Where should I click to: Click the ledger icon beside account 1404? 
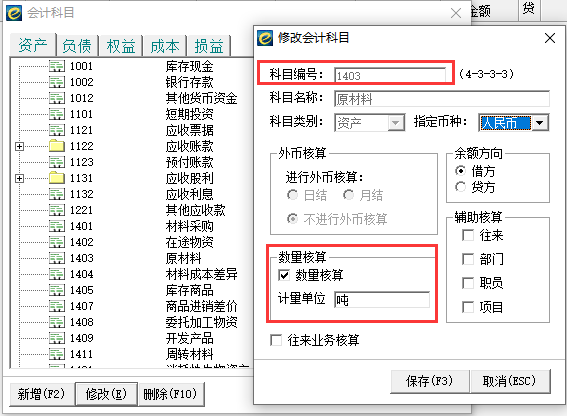click(x=57, y=274)
